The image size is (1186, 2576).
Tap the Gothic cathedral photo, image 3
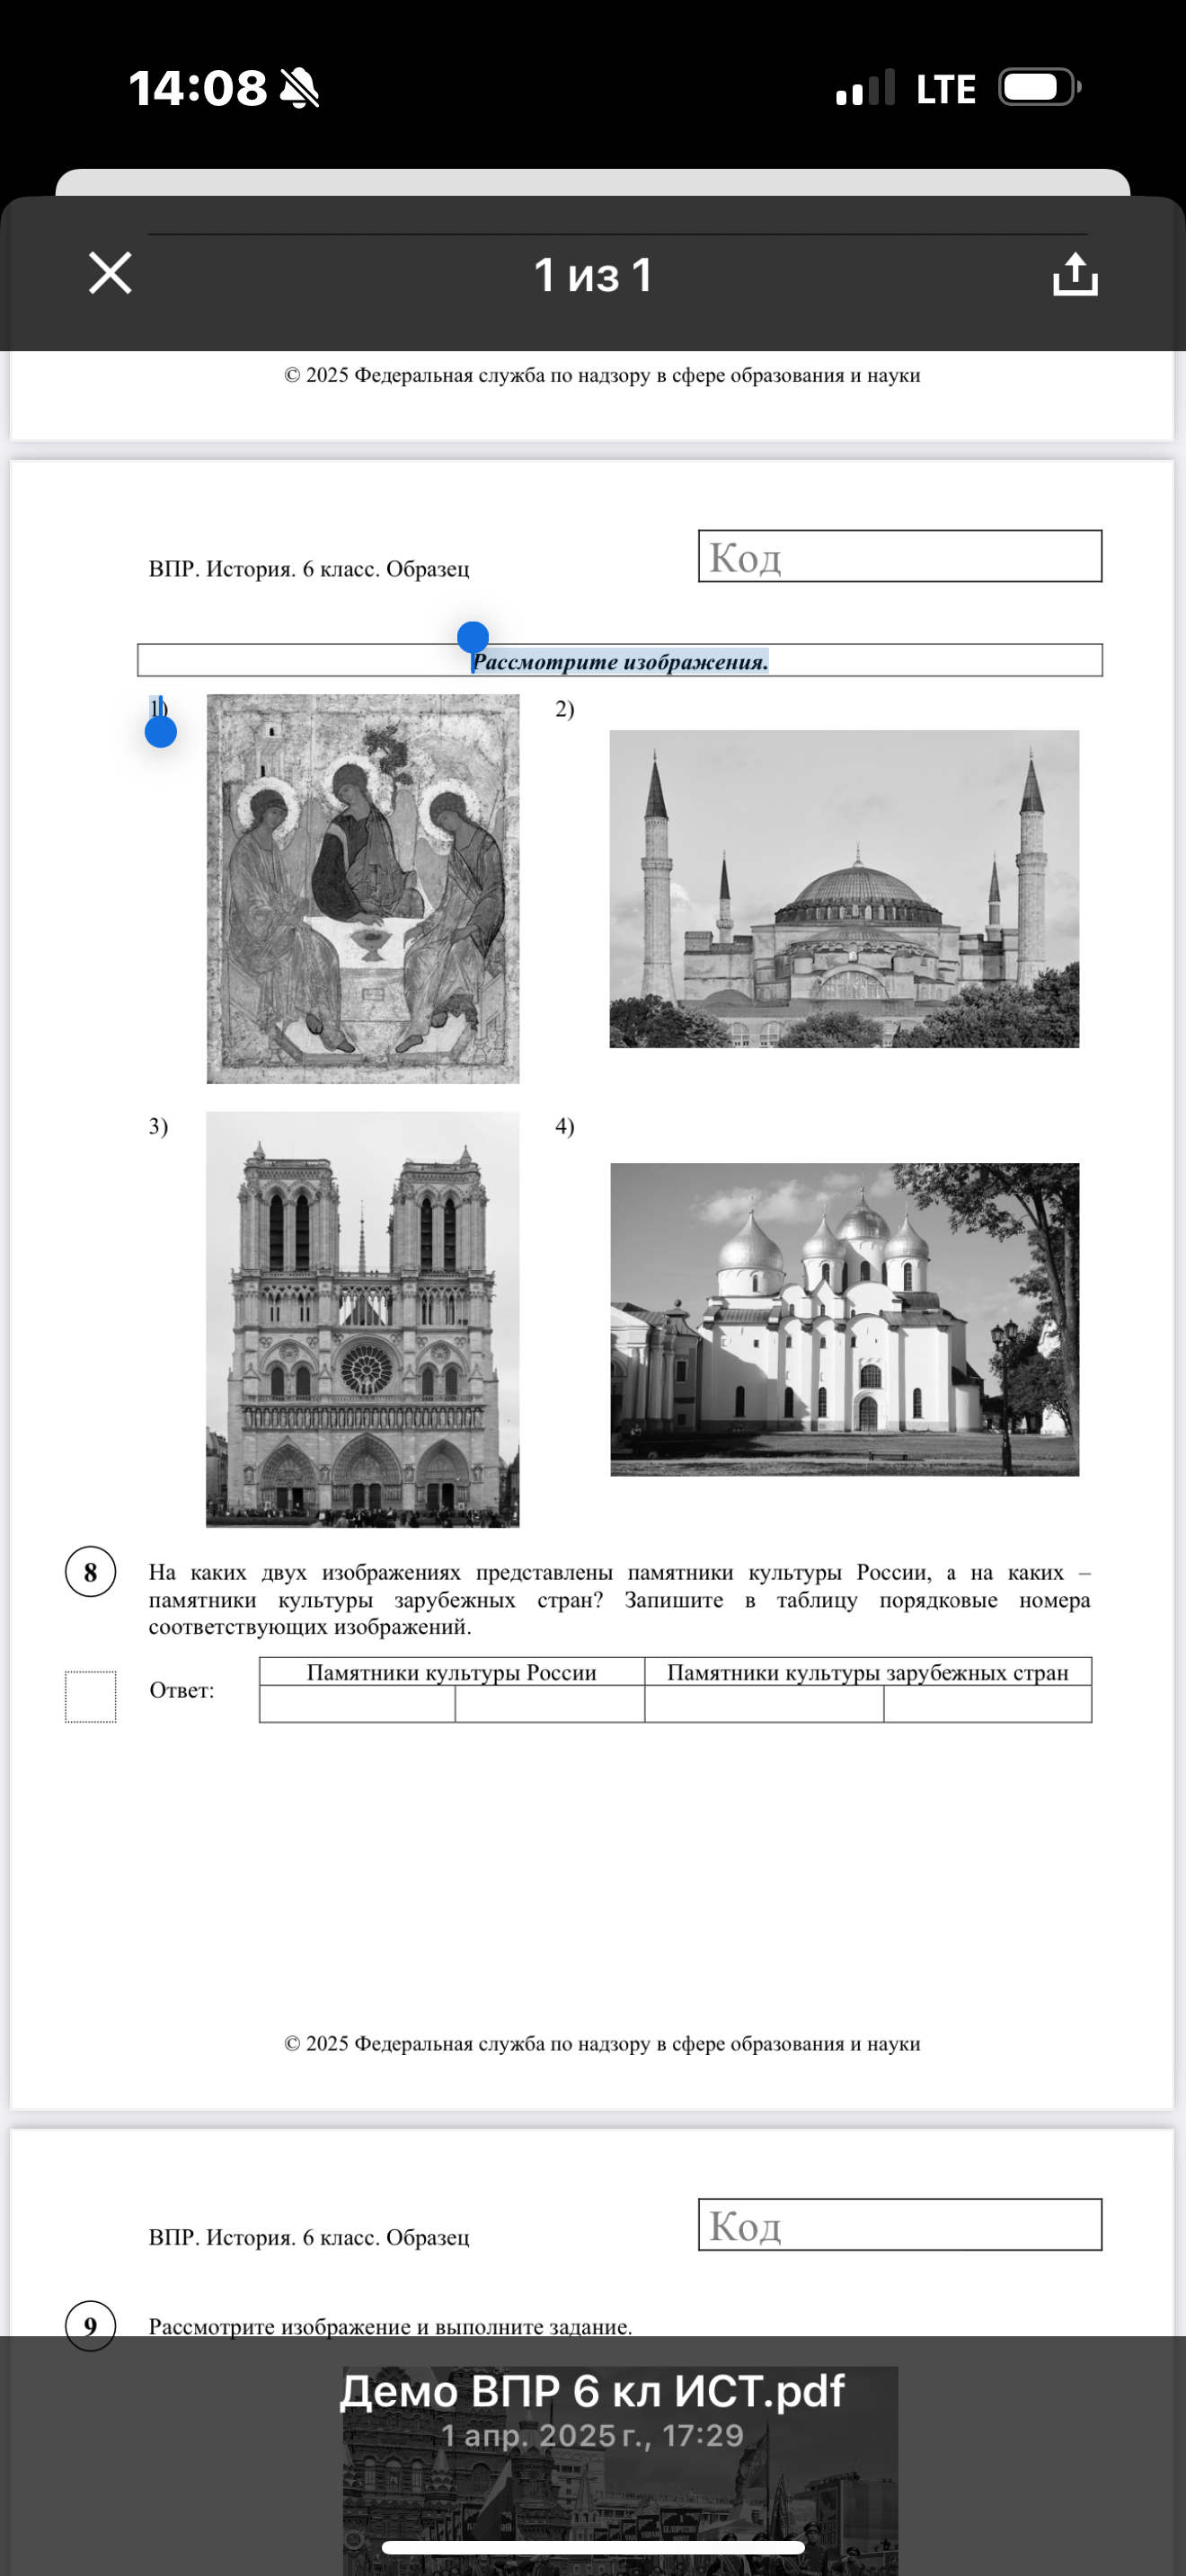[x=363, y=1319]
